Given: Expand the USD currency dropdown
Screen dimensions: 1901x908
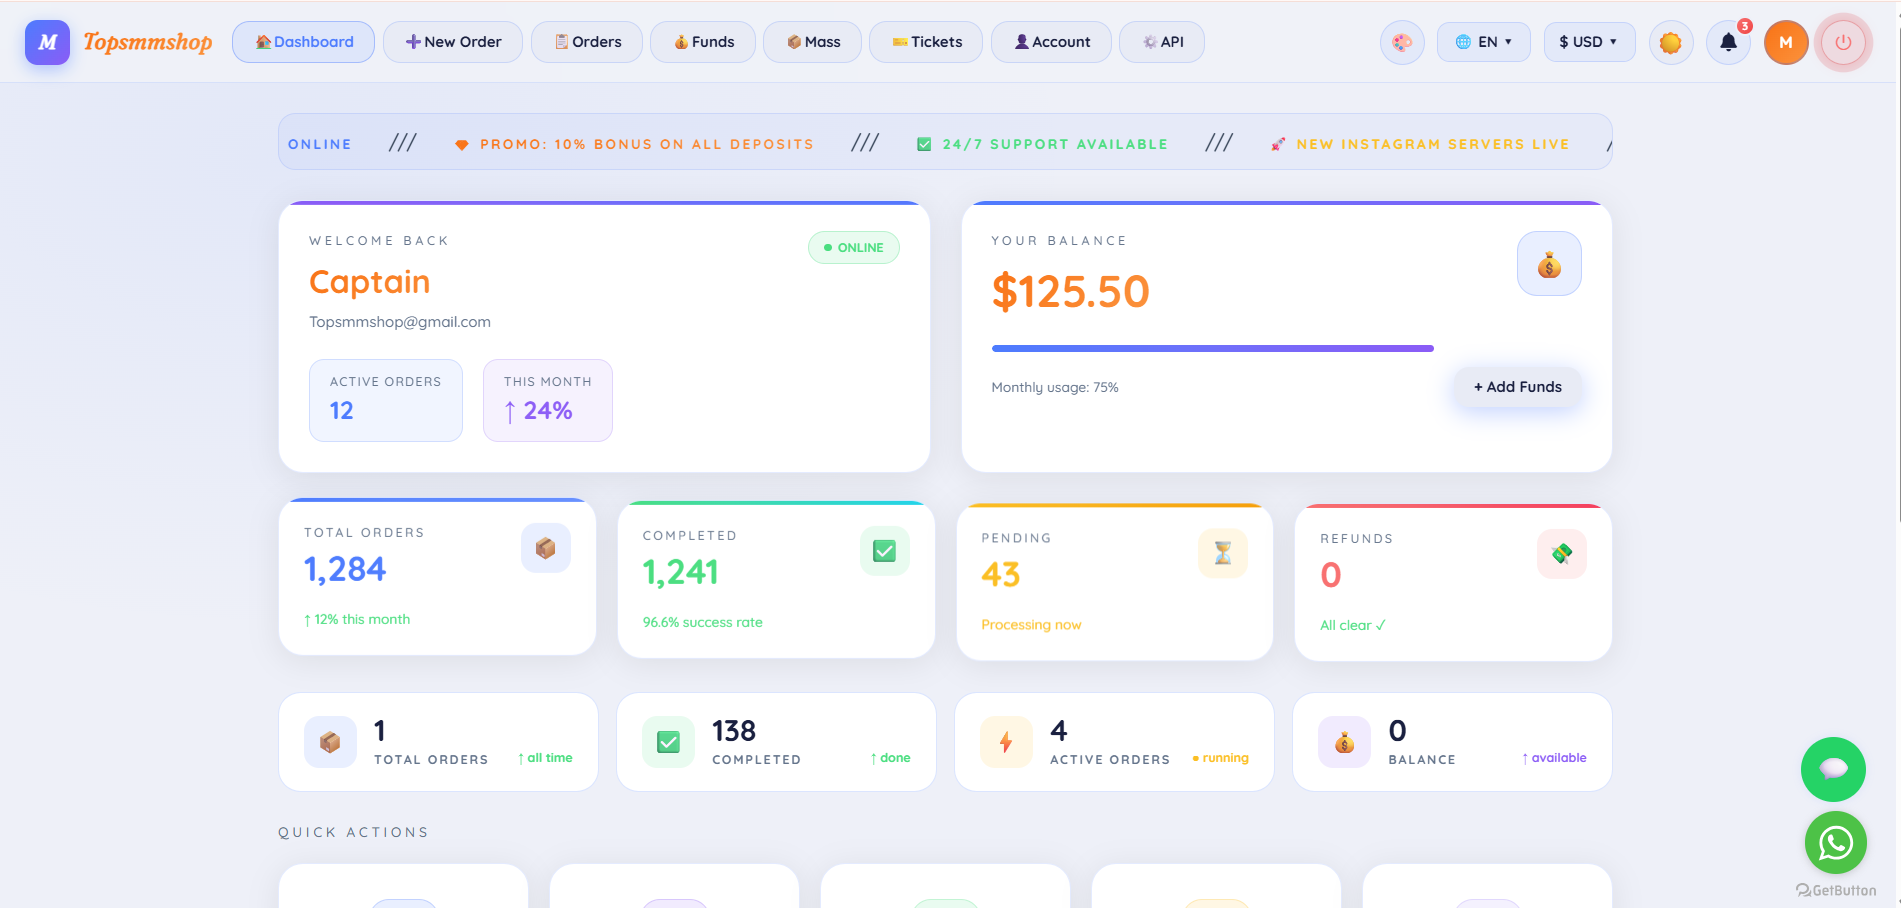Looking at the screenshot, I should pyautogui.click(x=1588, y=42).
